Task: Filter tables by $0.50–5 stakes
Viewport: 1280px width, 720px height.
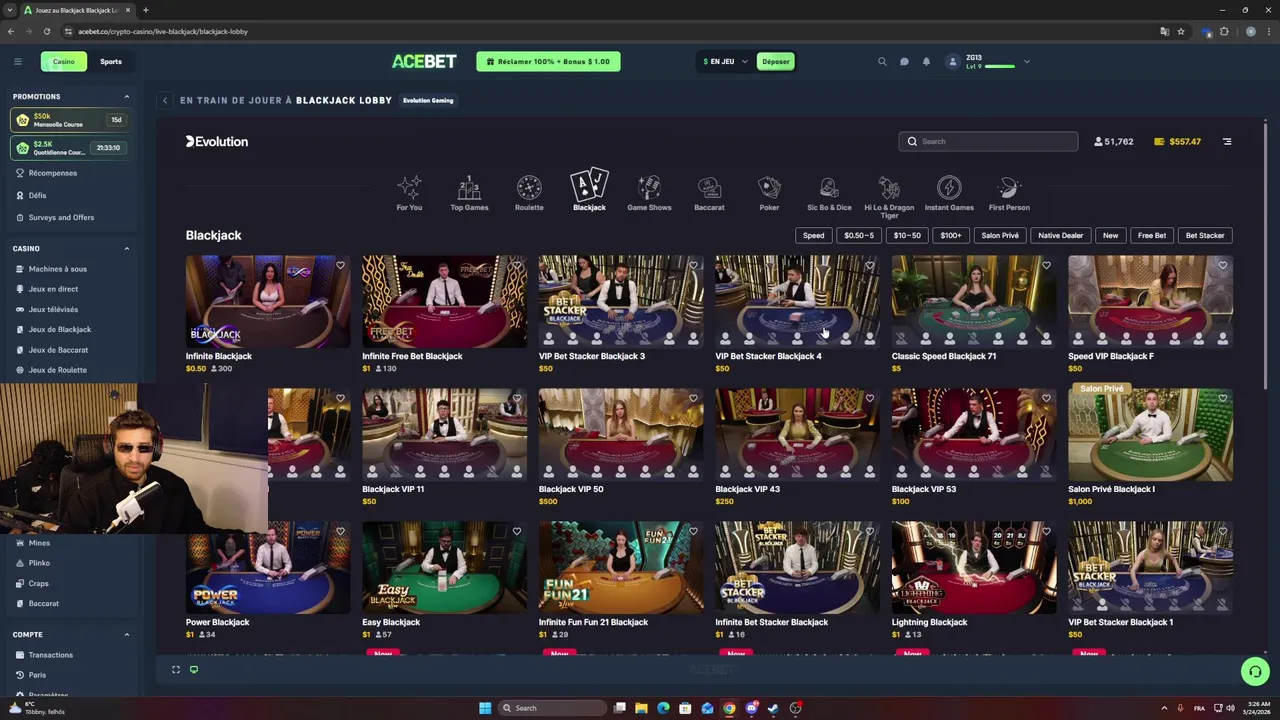Action: 859,235
